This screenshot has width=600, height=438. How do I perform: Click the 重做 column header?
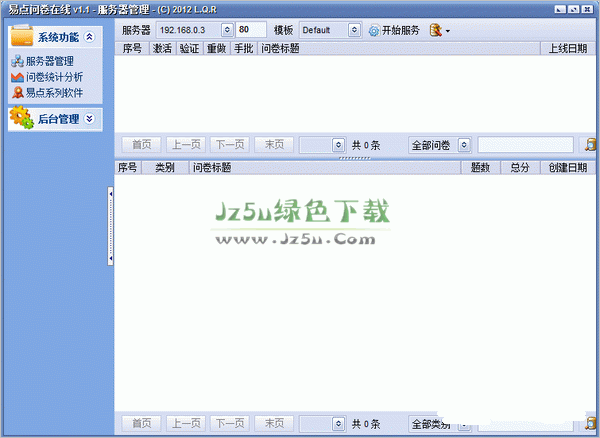(x=217, y=49)
